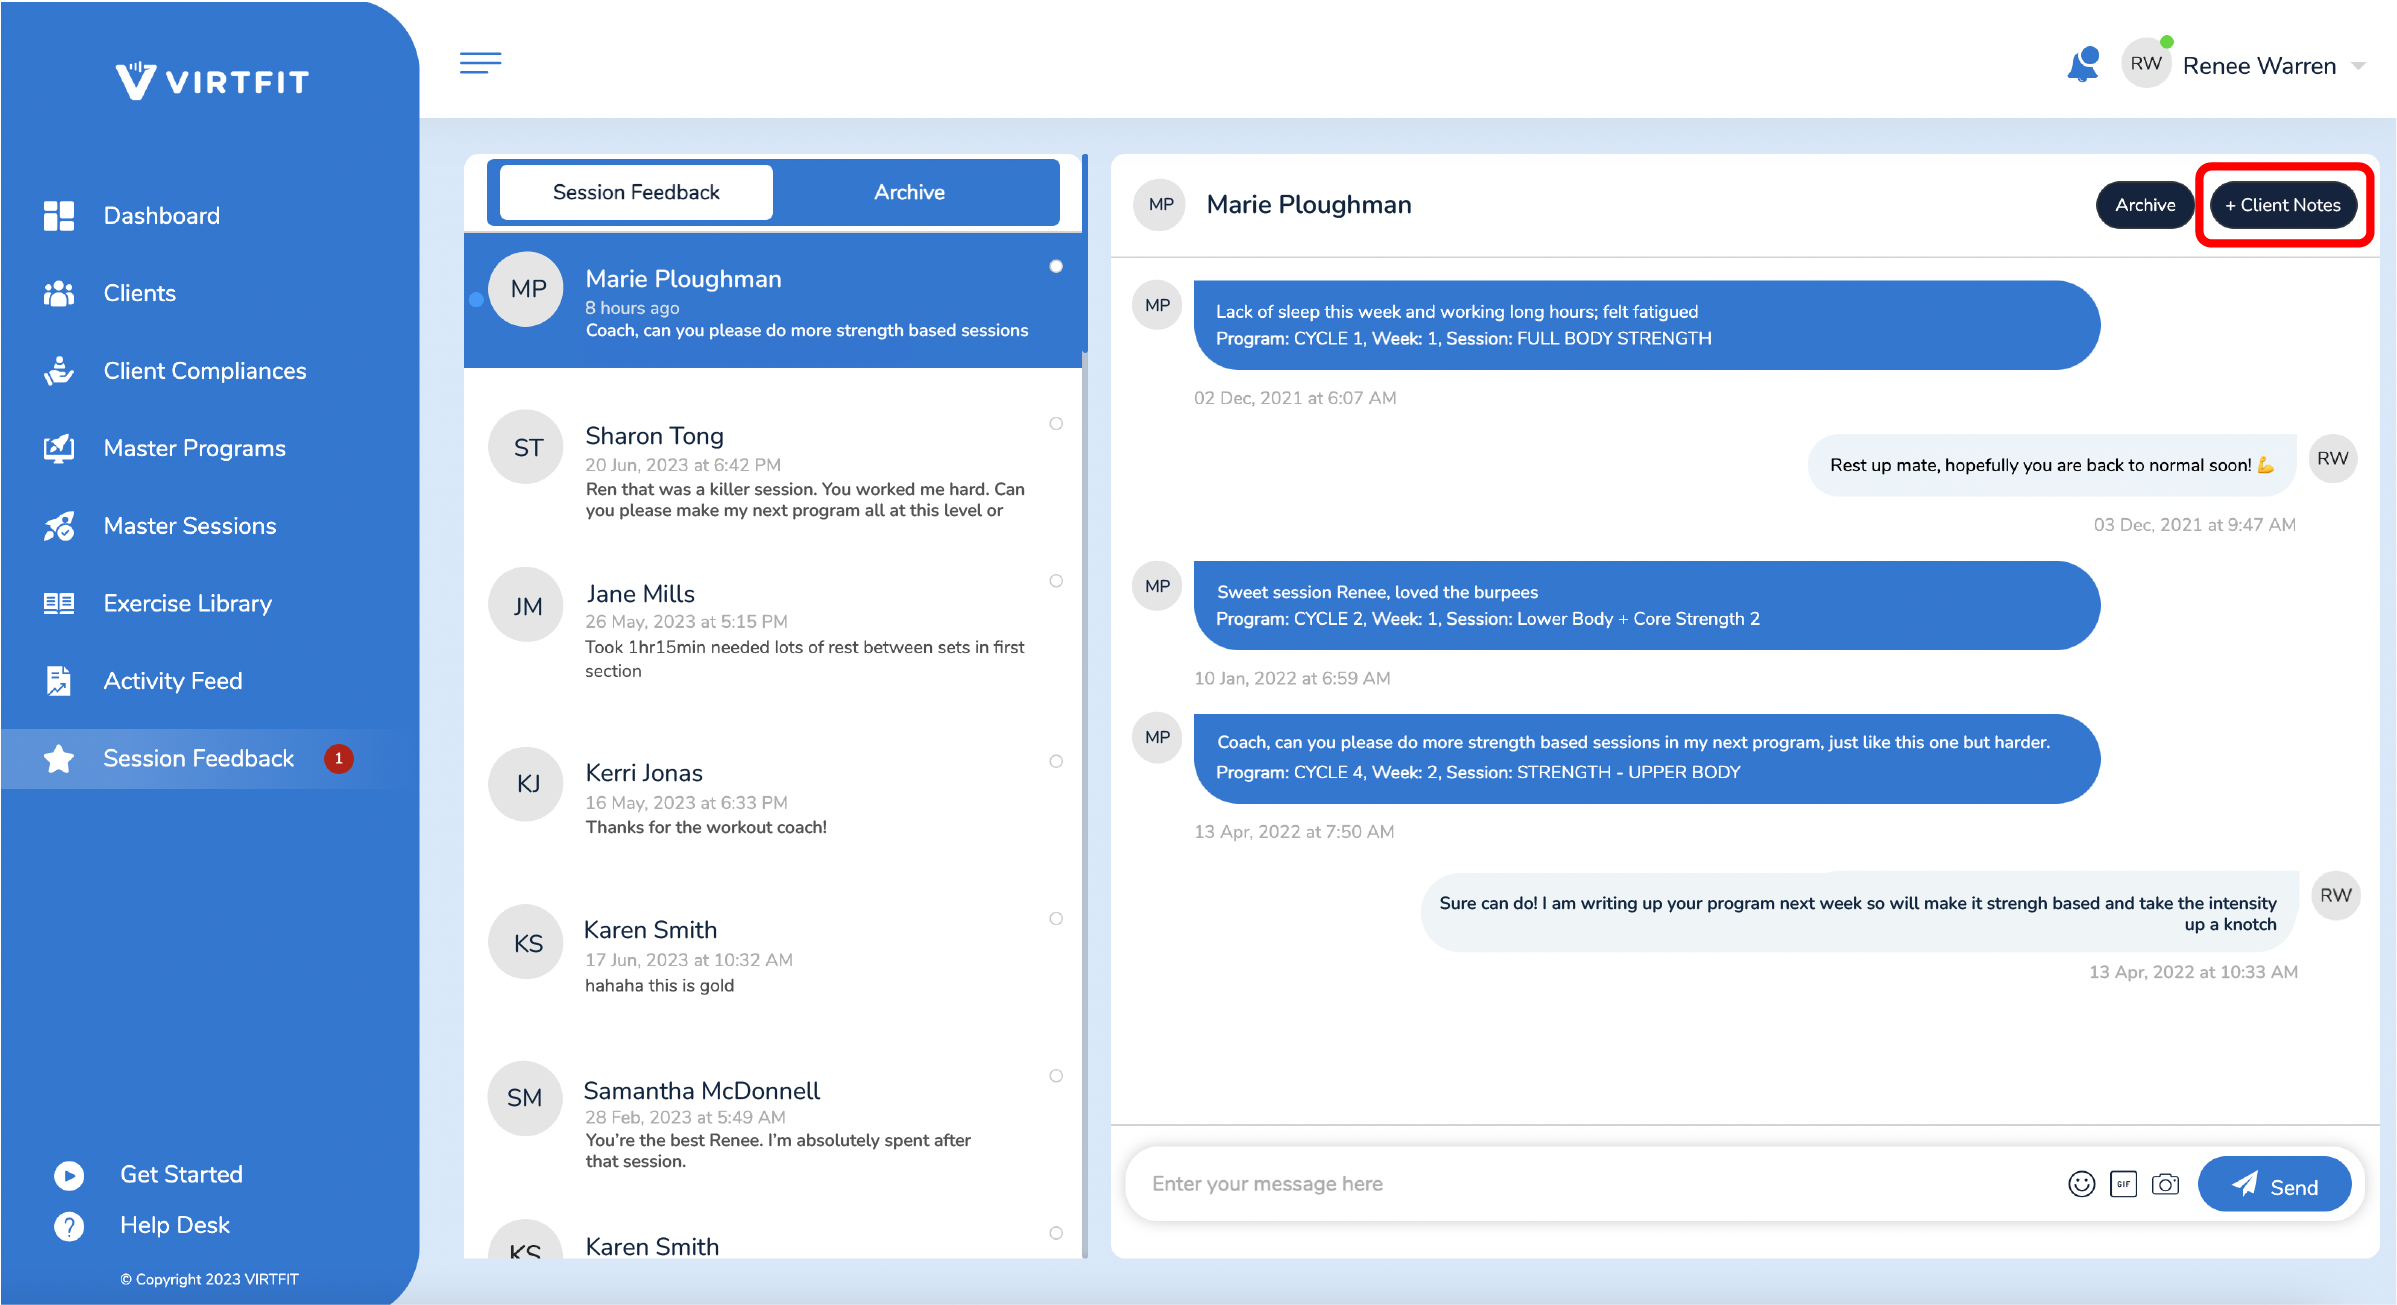The width and height of the screenshot is (2397, 1305).
Task: Open Karen Smith's 'hahaha this is gold' conversation
Action: (773, 953)
